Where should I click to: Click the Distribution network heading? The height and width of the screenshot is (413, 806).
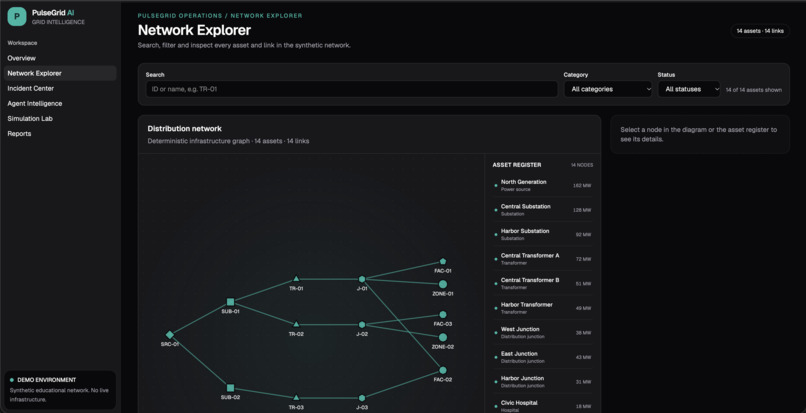pos(185,129)
